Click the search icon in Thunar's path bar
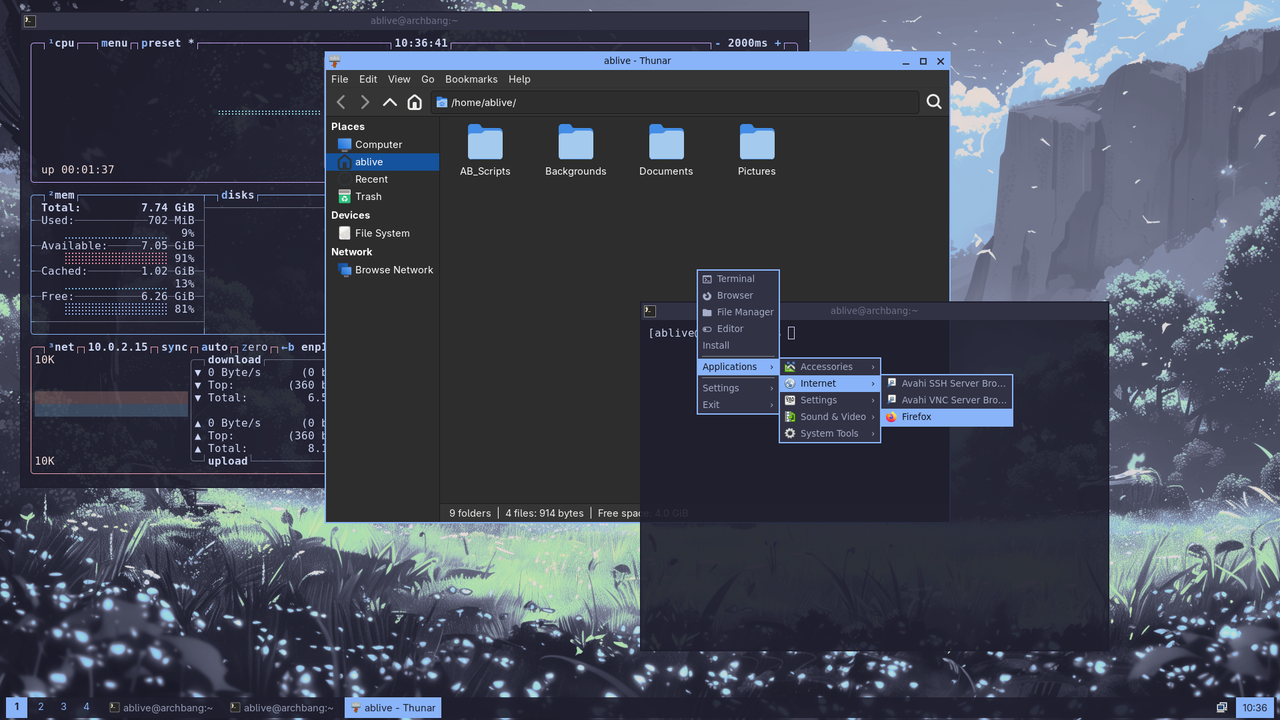This screenshot has height=720, width=1280. 933,102
